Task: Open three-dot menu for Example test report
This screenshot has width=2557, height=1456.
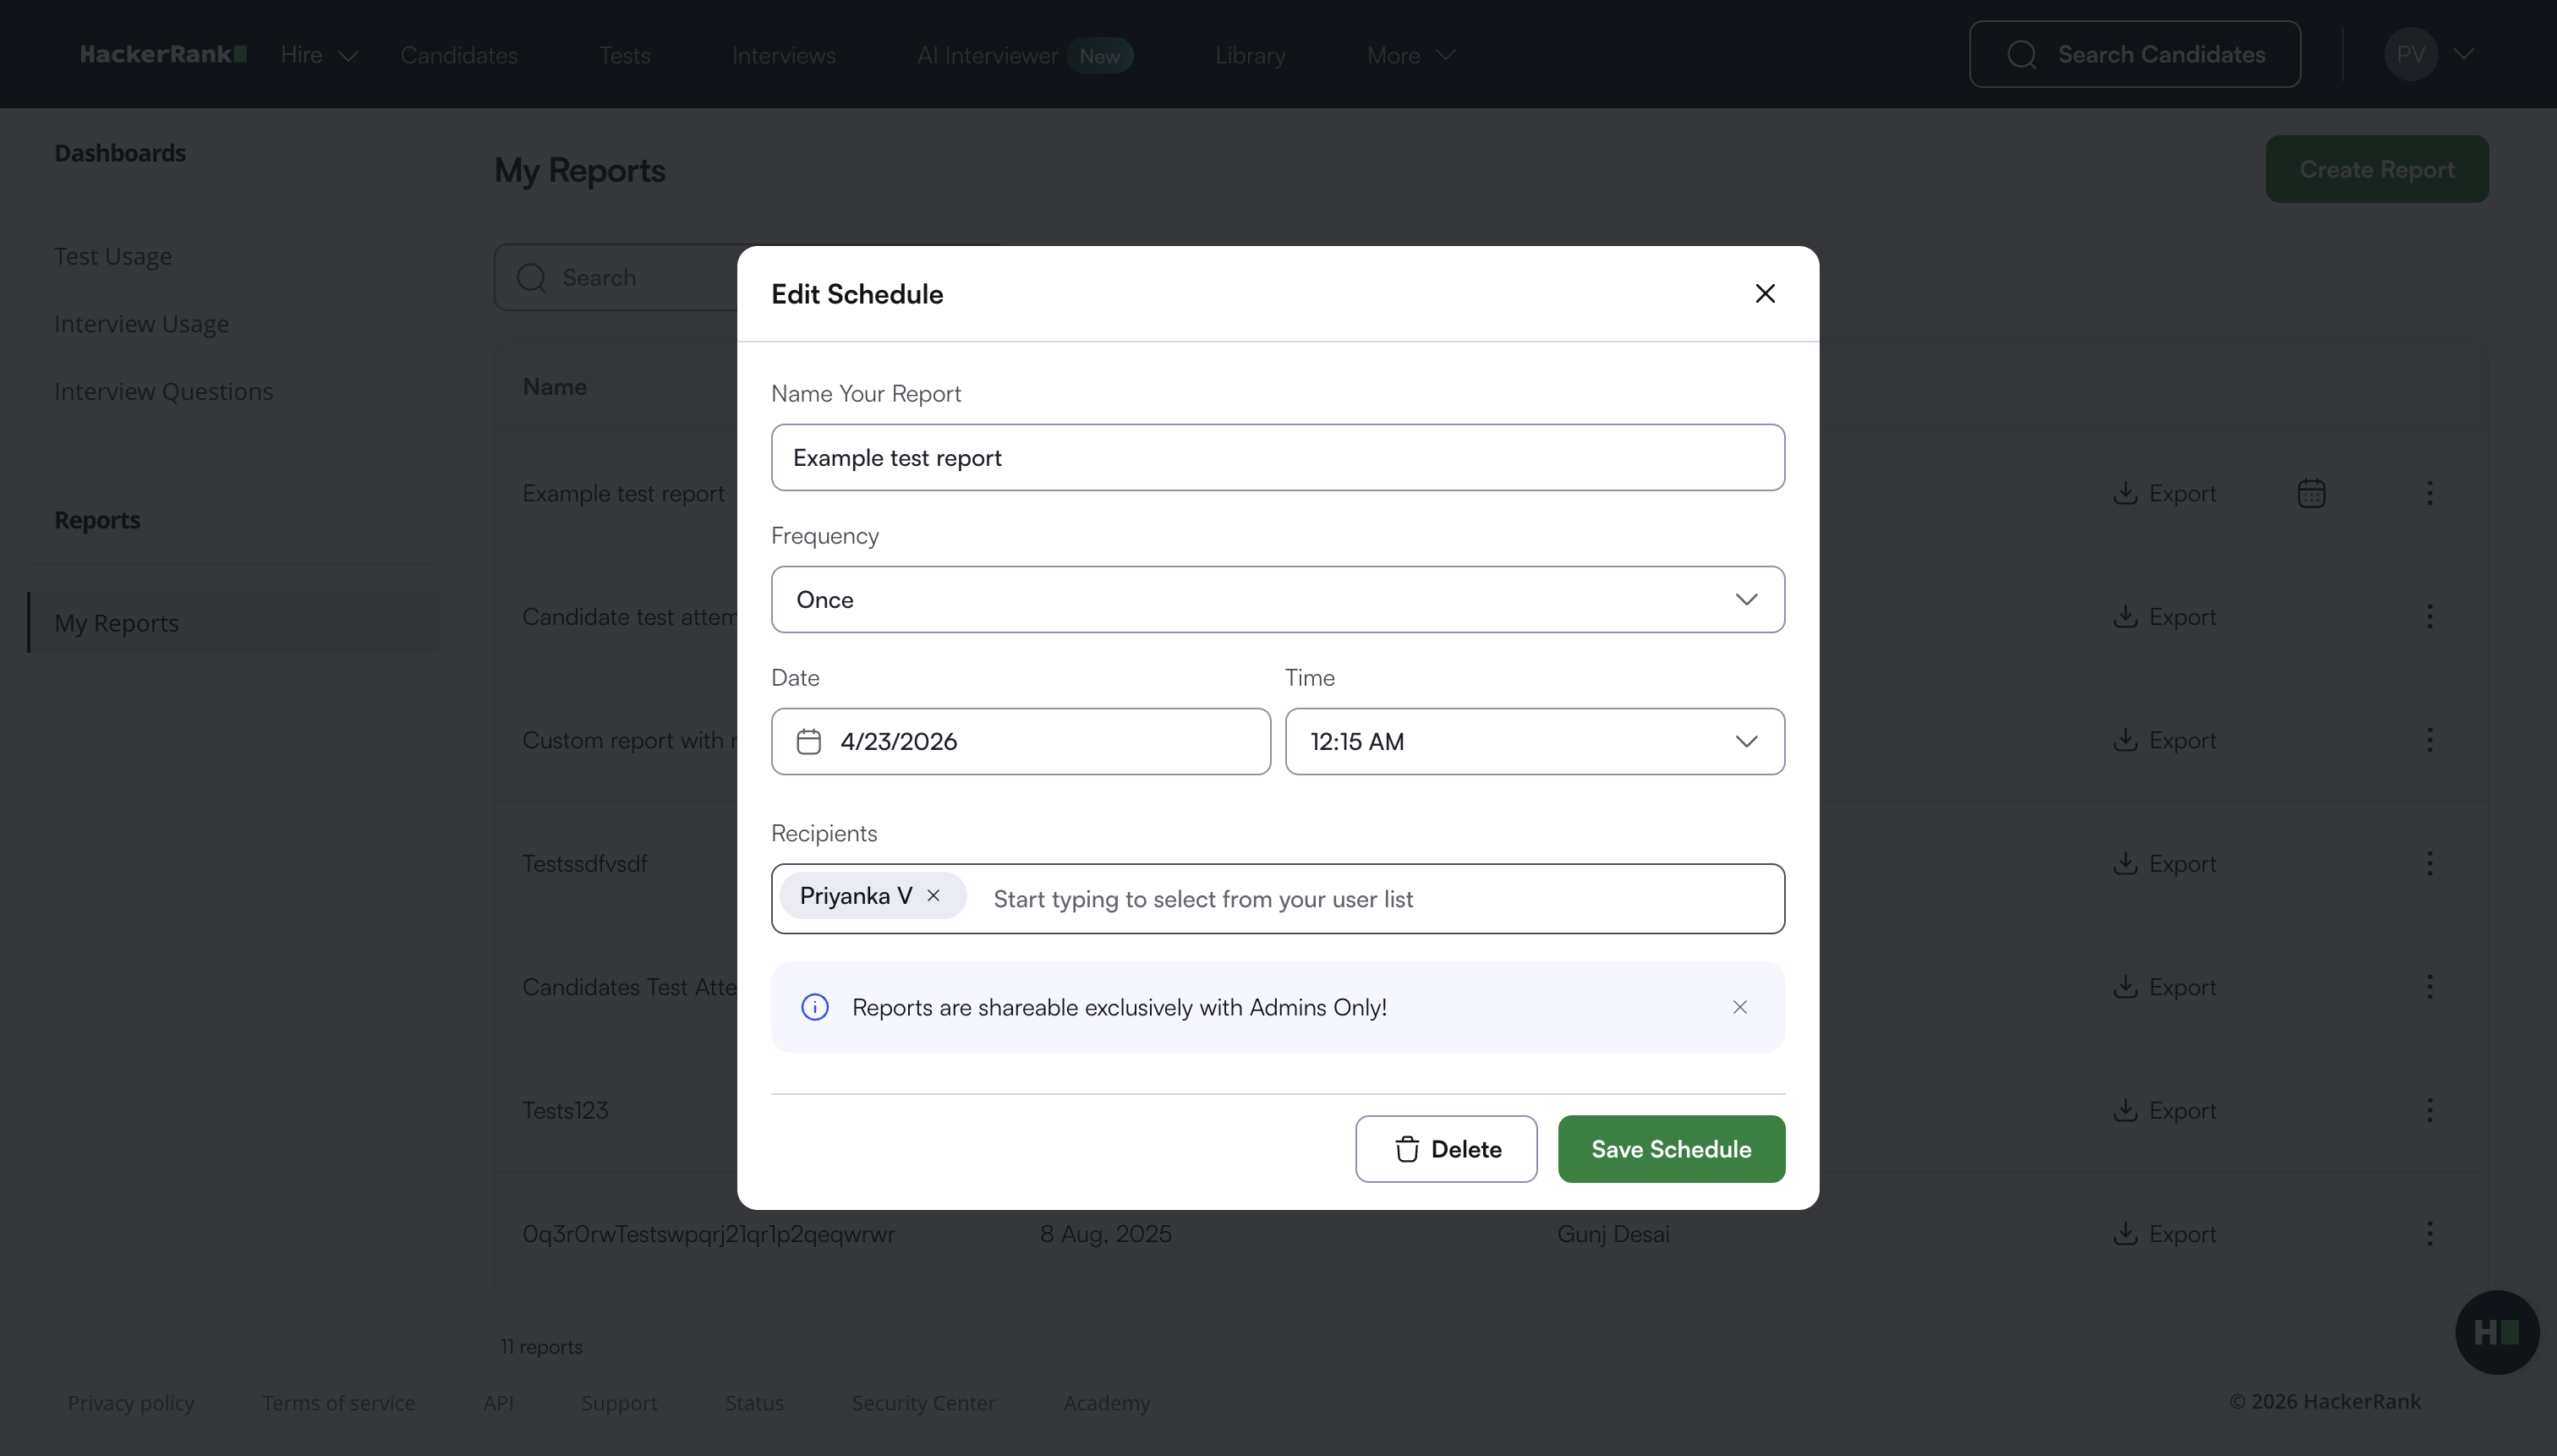Action: (2430, 493)
